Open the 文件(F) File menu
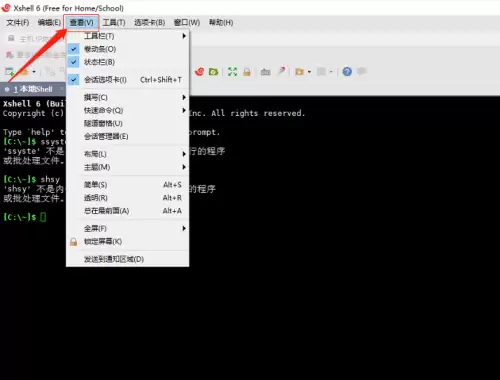This screenshot has height=380, width=500. pos(18,22)
